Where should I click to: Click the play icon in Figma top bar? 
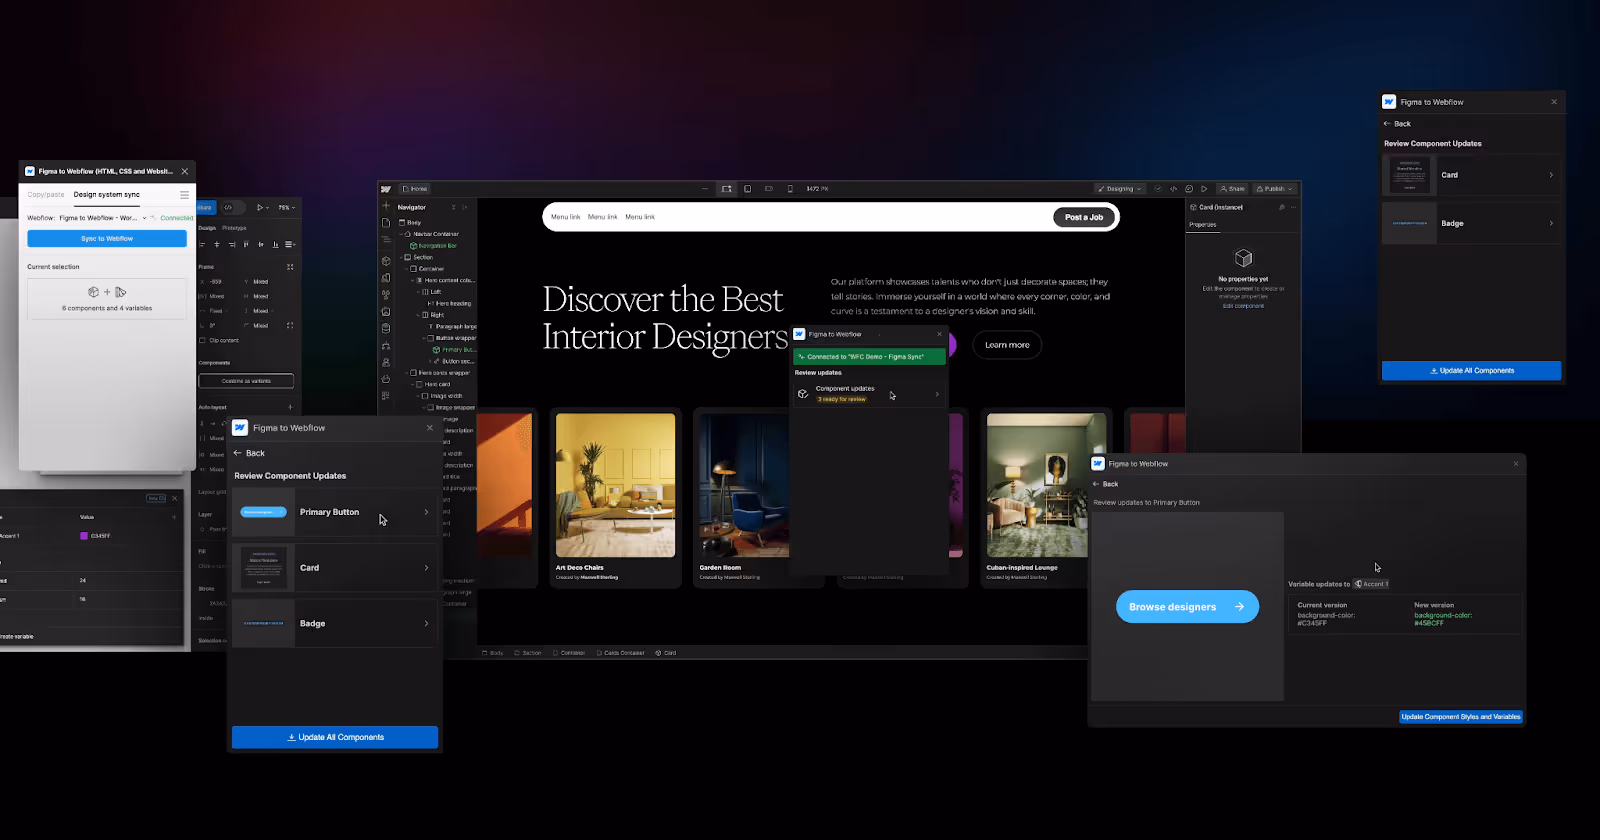[x=260, y=207]
